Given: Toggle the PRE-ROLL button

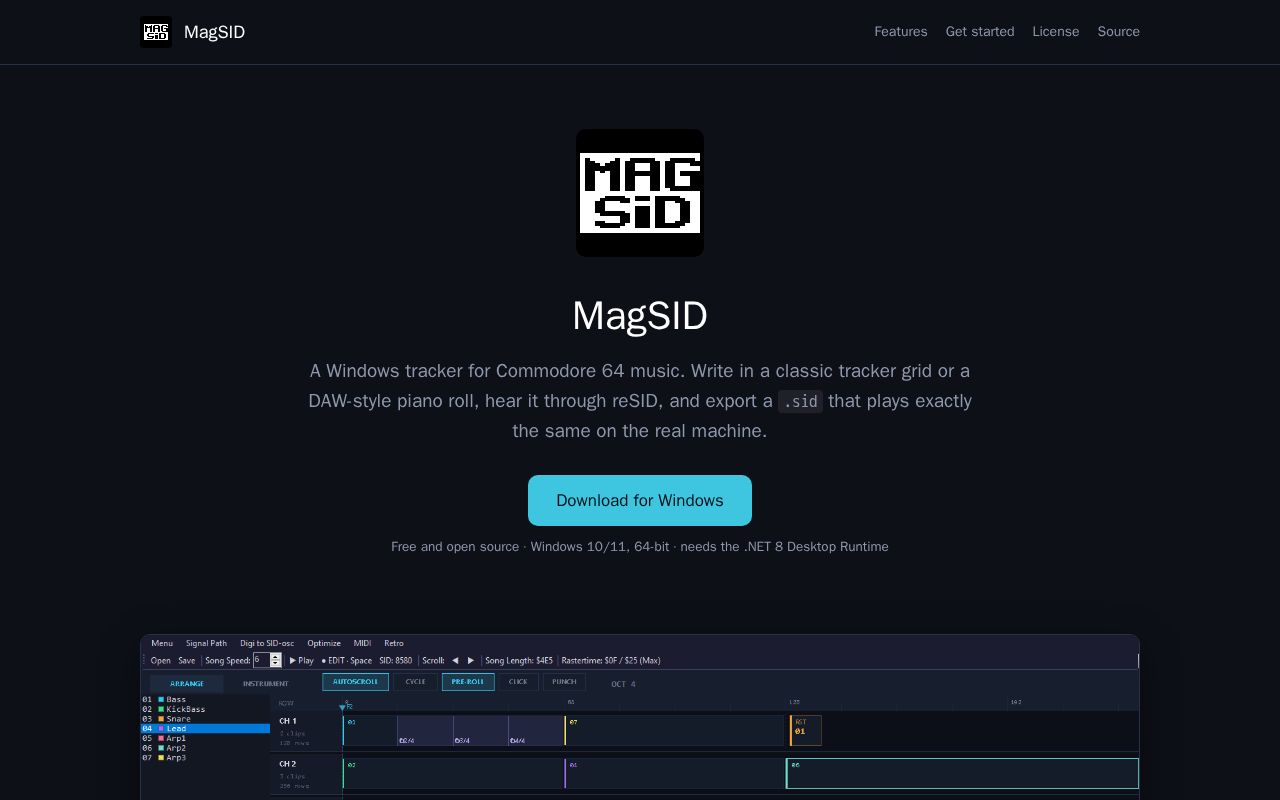Looking at the screenshot, I should 468,682.
